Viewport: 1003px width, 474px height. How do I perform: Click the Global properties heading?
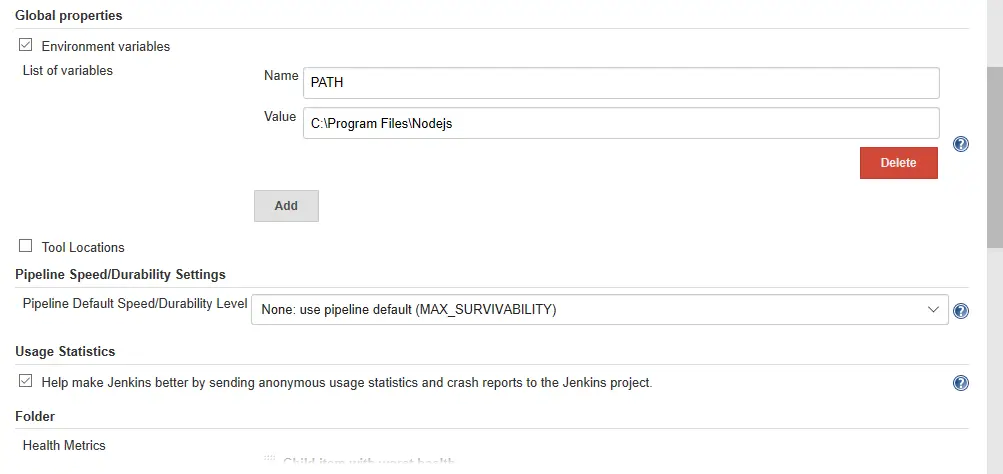point(68,15)
